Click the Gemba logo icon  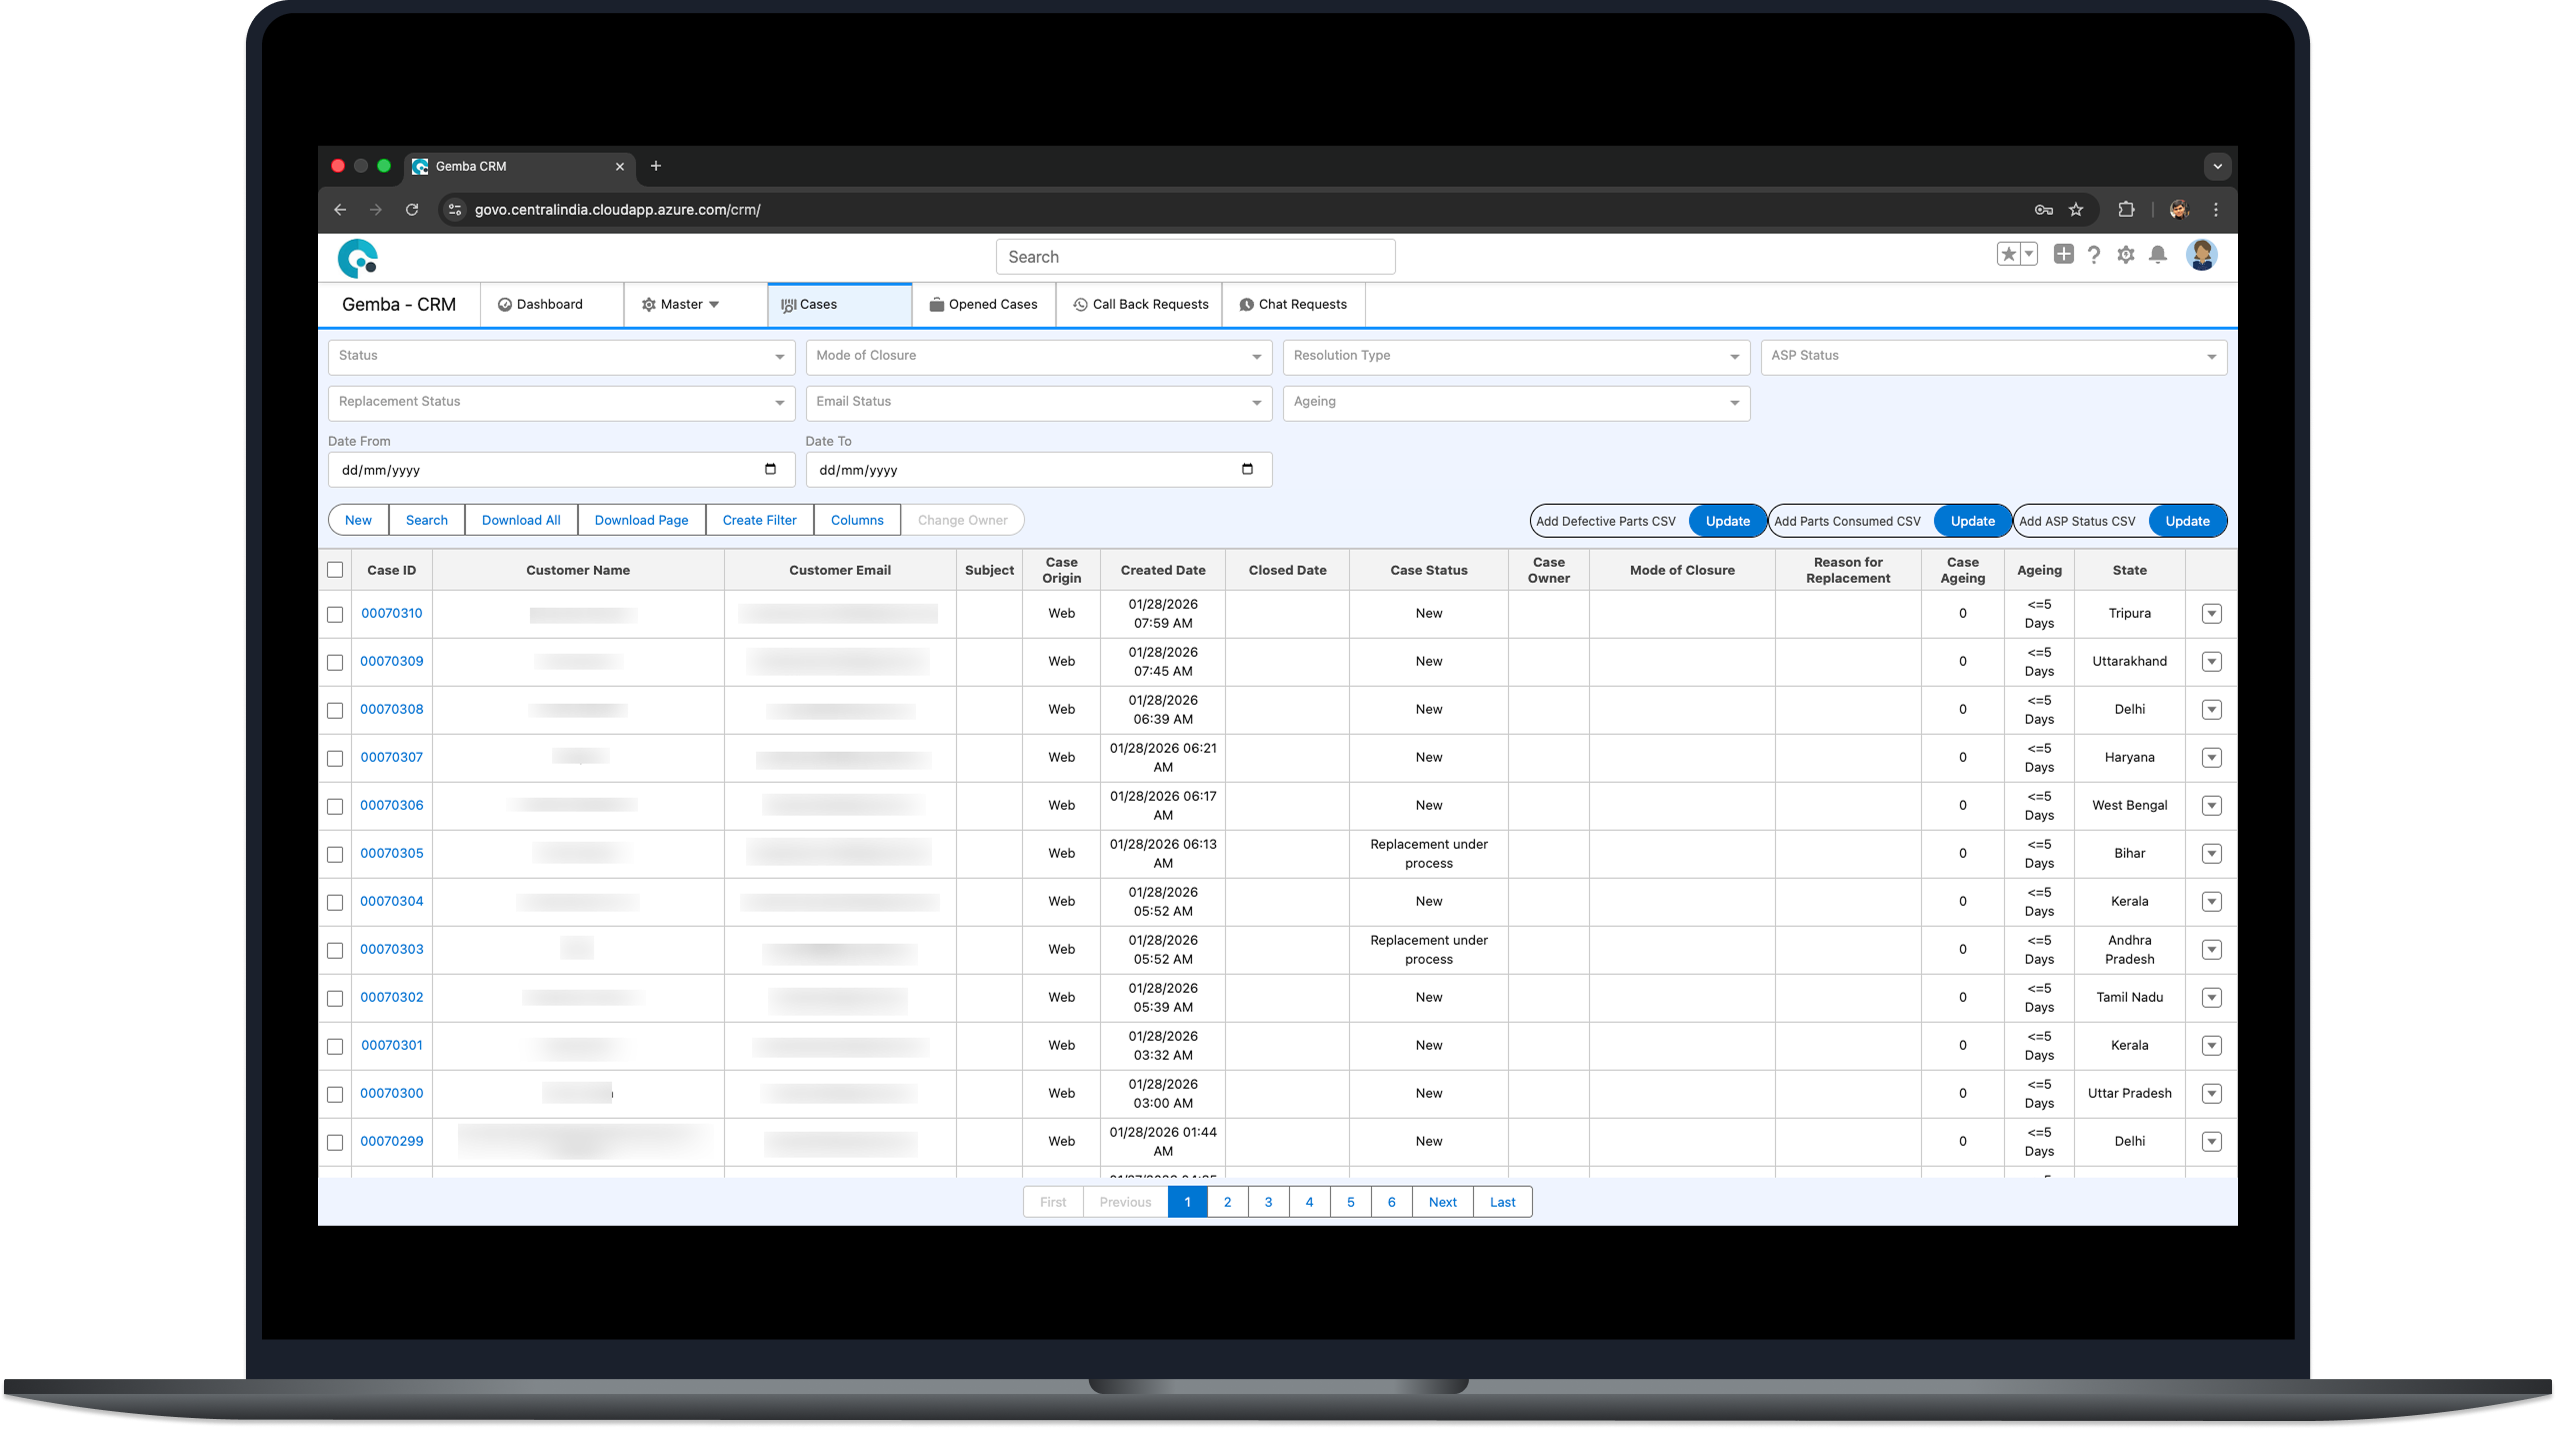point(357,258)
